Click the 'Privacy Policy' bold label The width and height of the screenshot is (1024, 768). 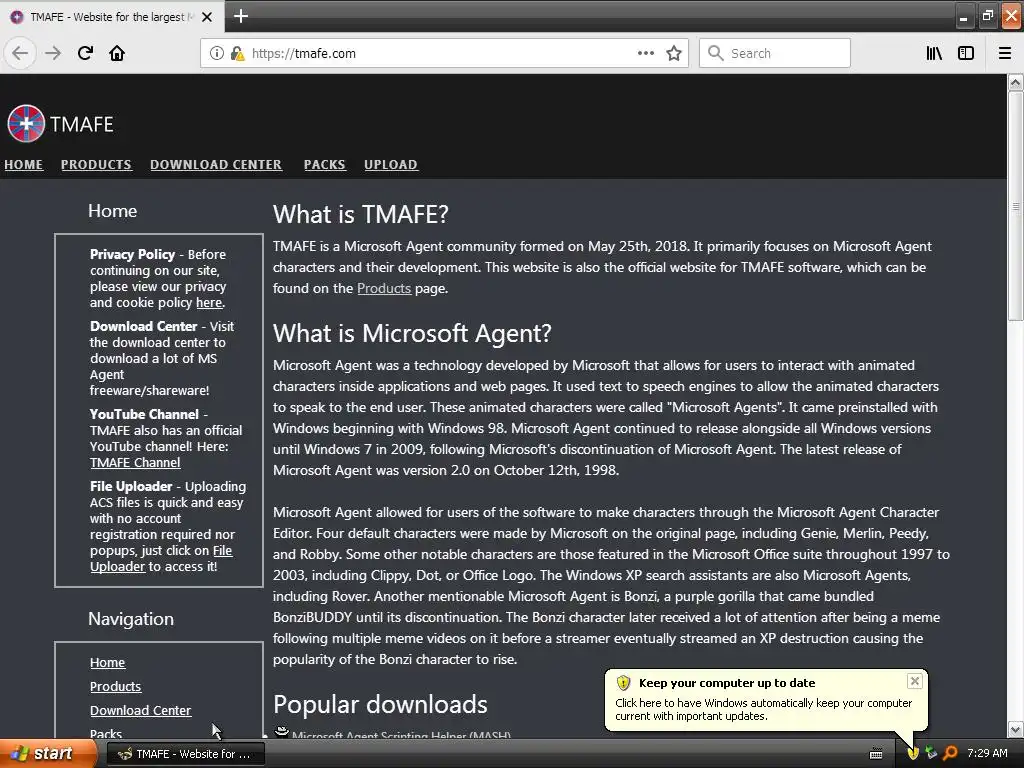[x=133, y=254]
